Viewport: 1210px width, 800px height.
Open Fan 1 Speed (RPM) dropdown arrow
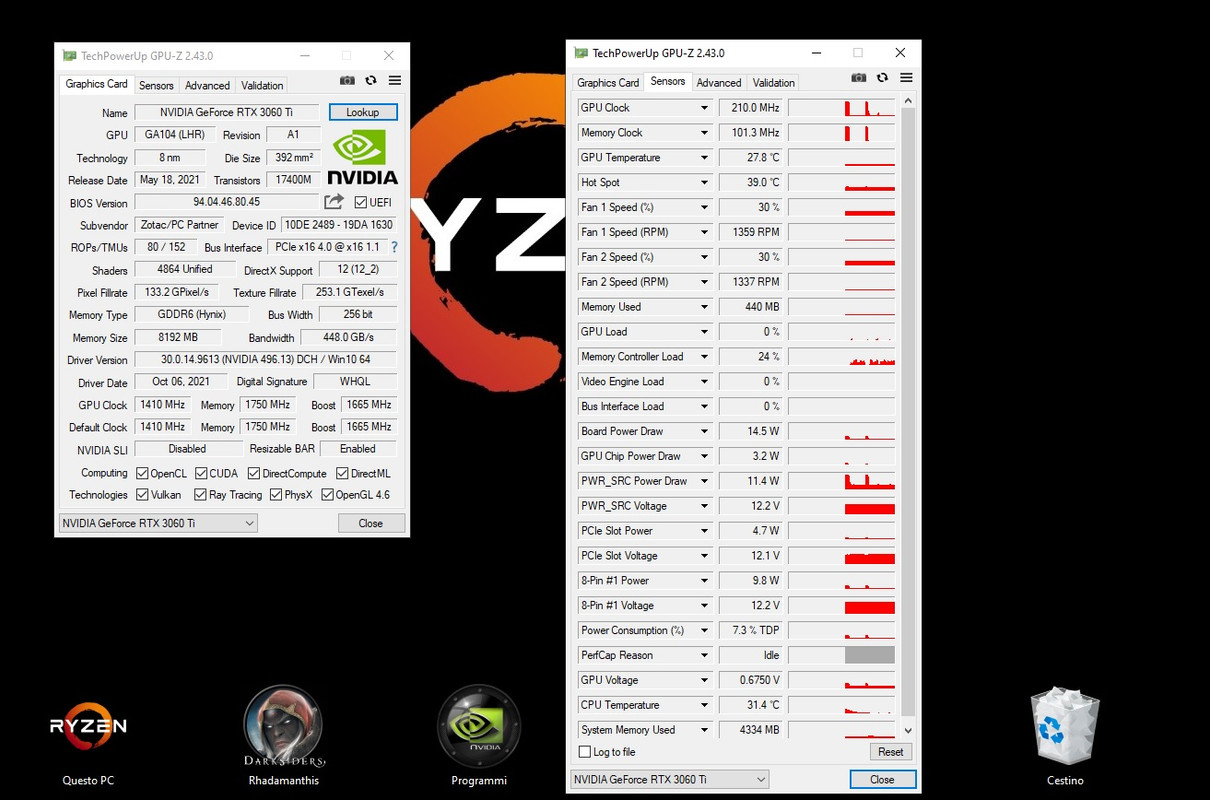704,232
